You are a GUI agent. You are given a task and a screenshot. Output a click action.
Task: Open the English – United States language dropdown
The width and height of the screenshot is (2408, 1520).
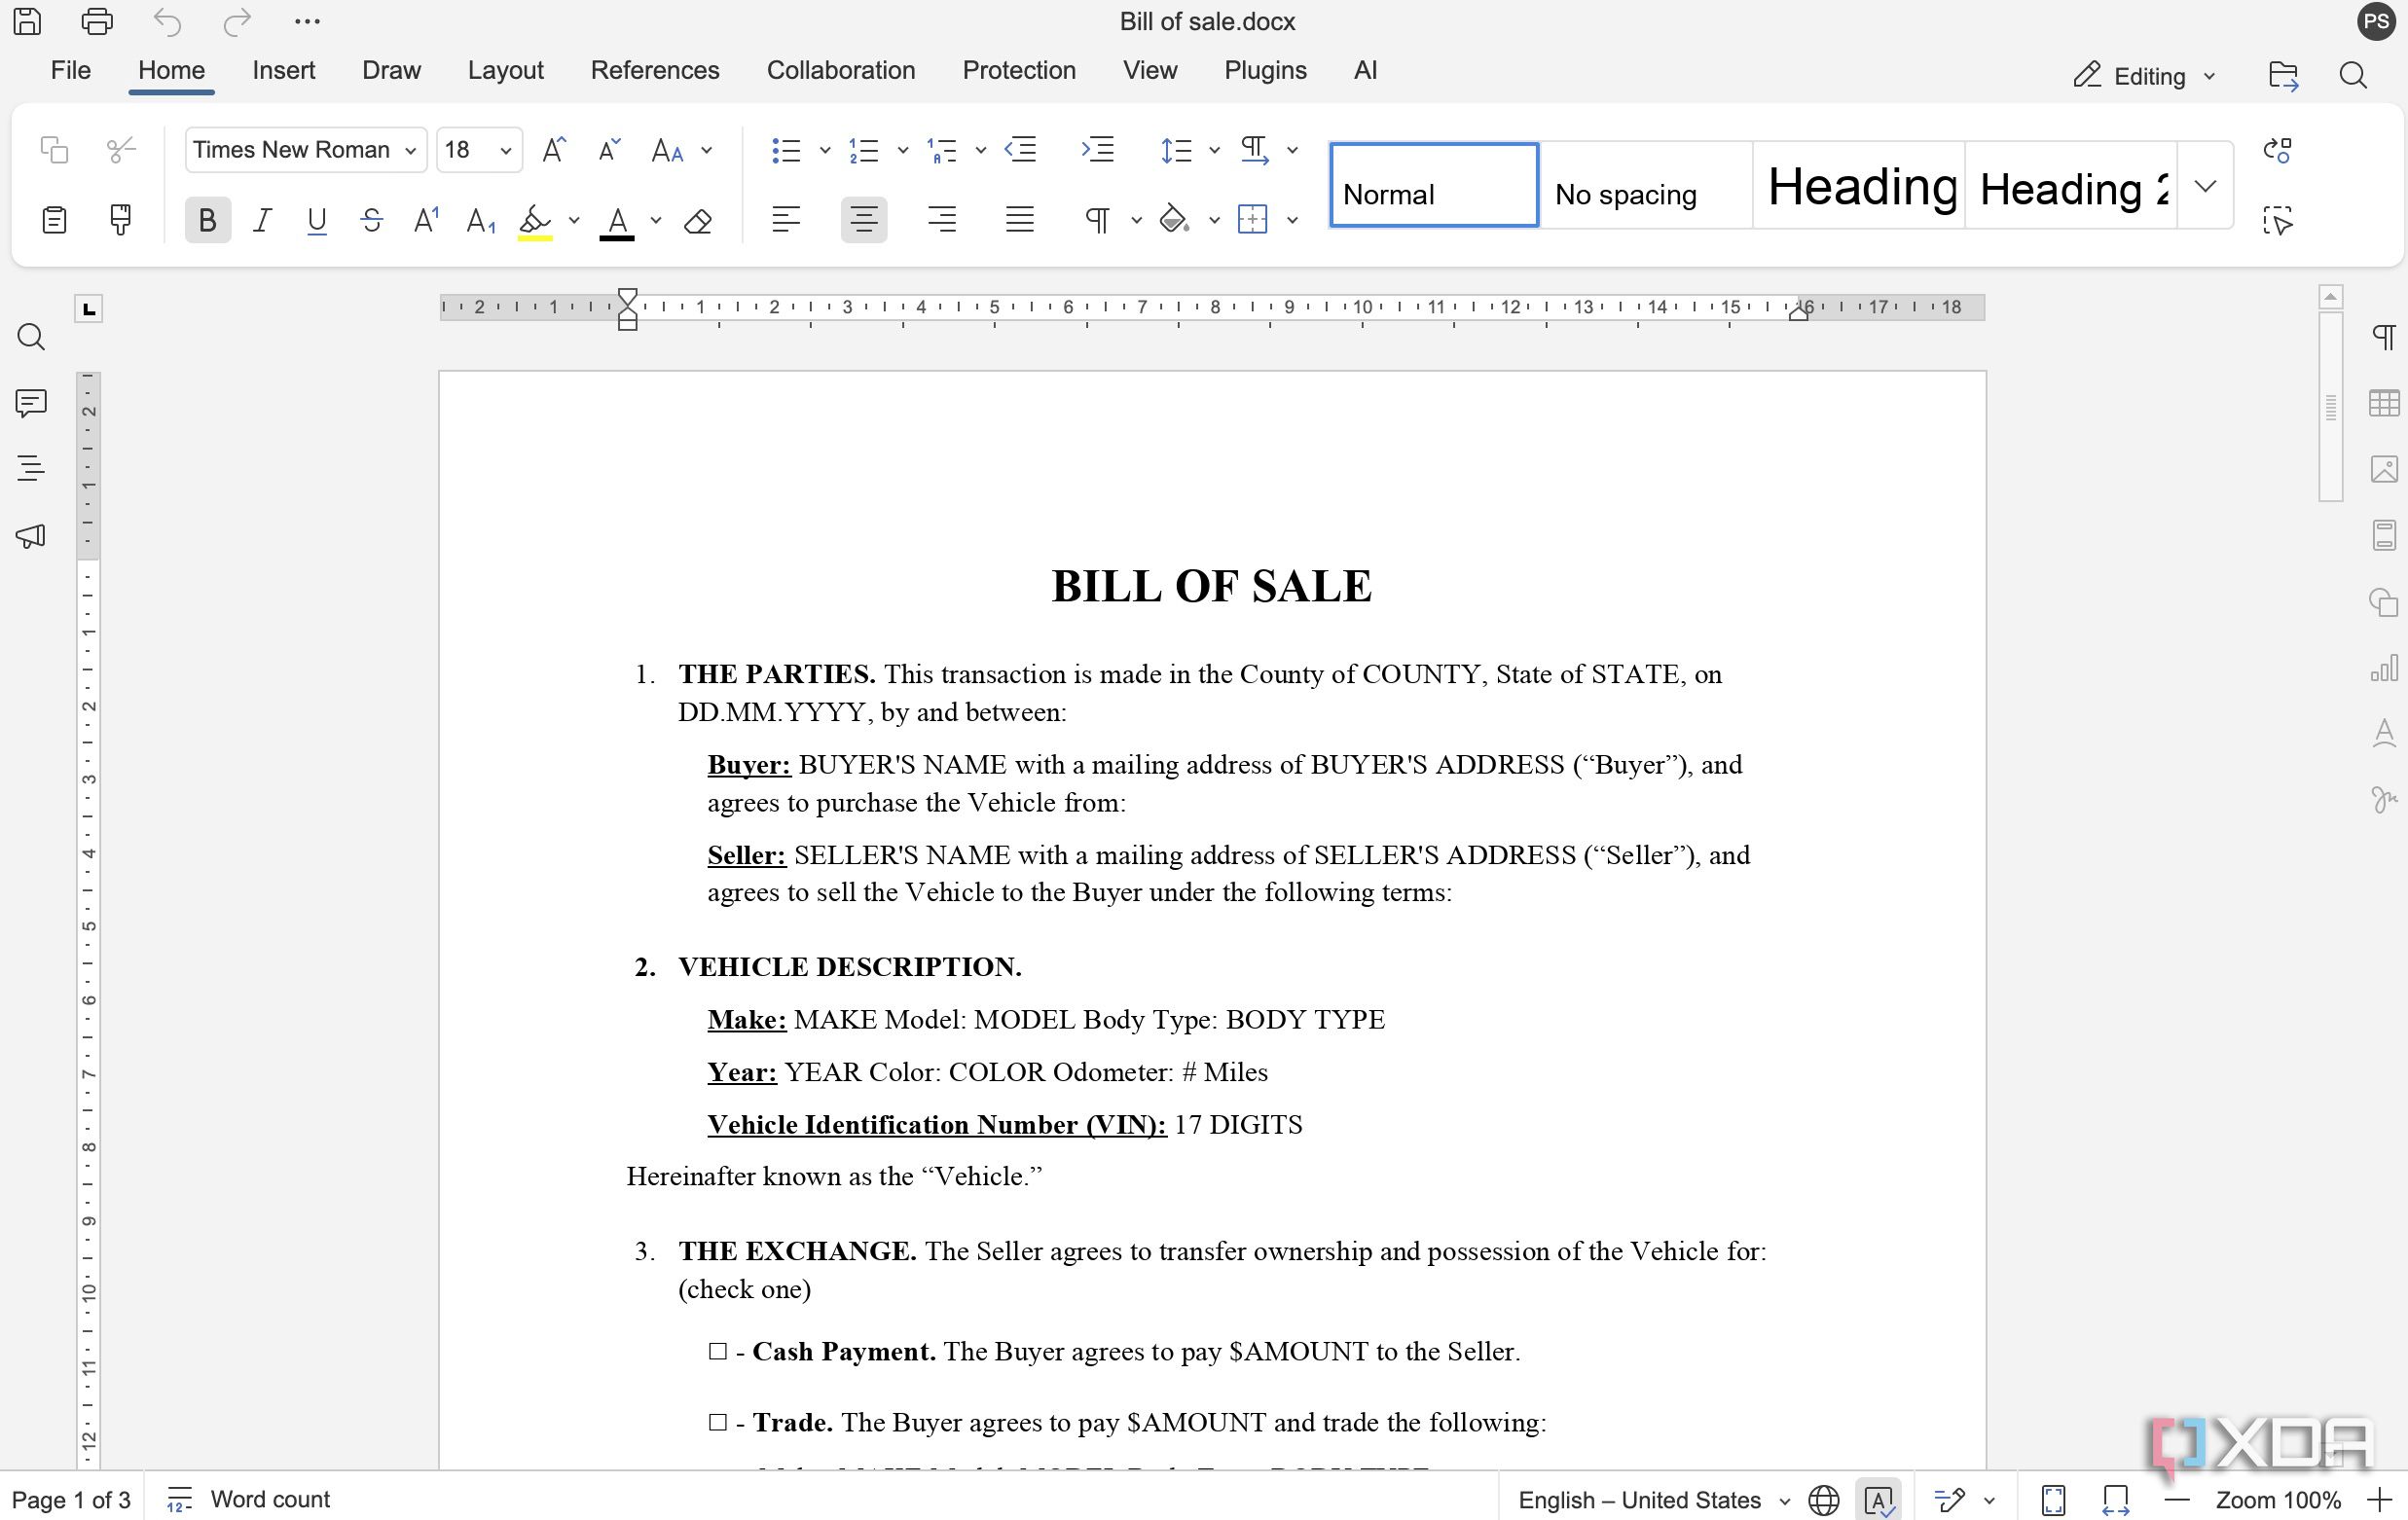(1654, 1500)
